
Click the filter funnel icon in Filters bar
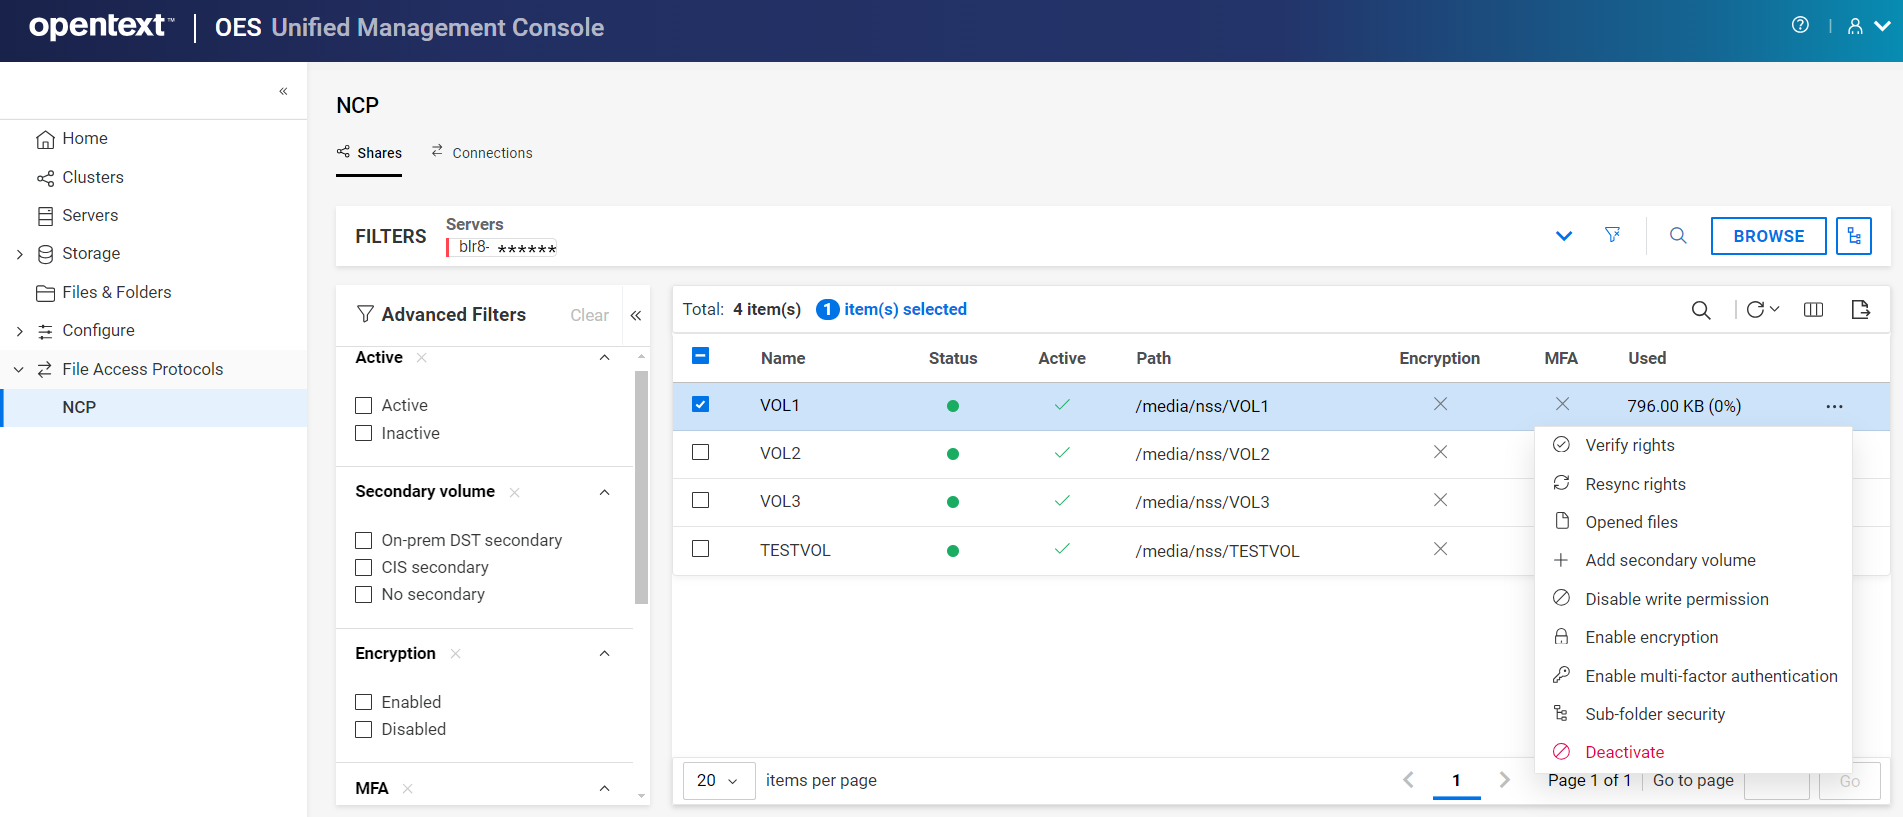1612,235
